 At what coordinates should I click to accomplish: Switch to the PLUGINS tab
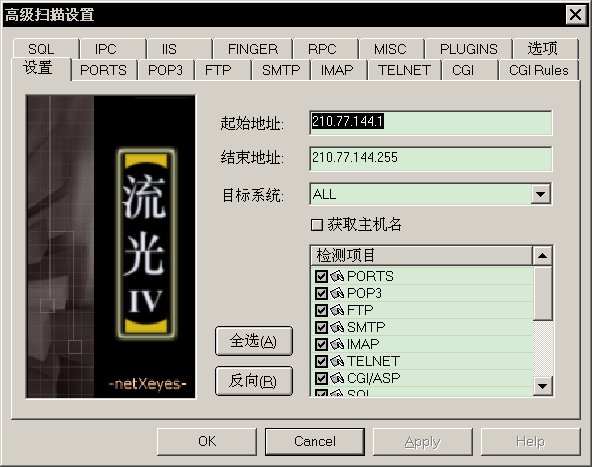(469, 49)
